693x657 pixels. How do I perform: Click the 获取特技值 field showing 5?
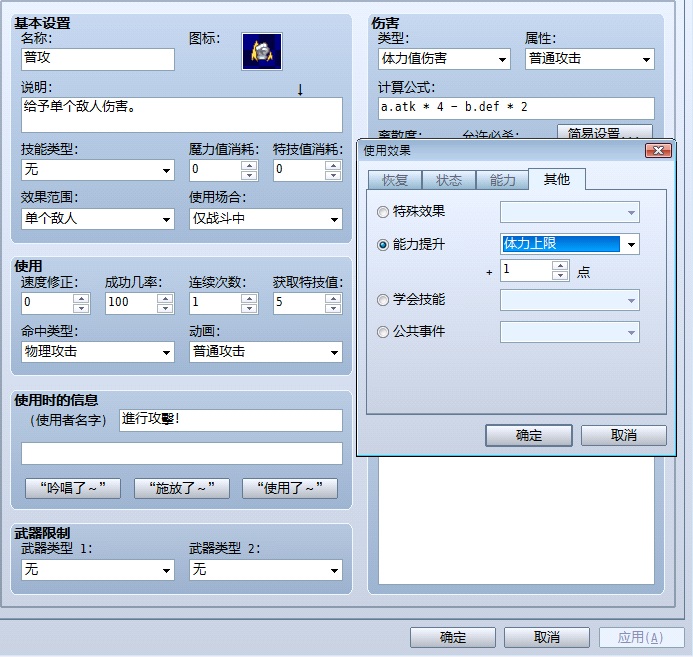pos(299,303)
